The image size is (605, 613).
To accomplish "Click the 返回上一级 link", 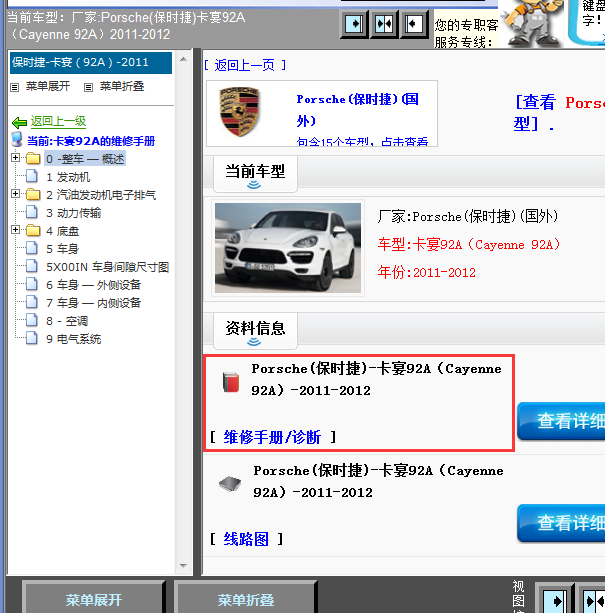I will click(58, 122).
